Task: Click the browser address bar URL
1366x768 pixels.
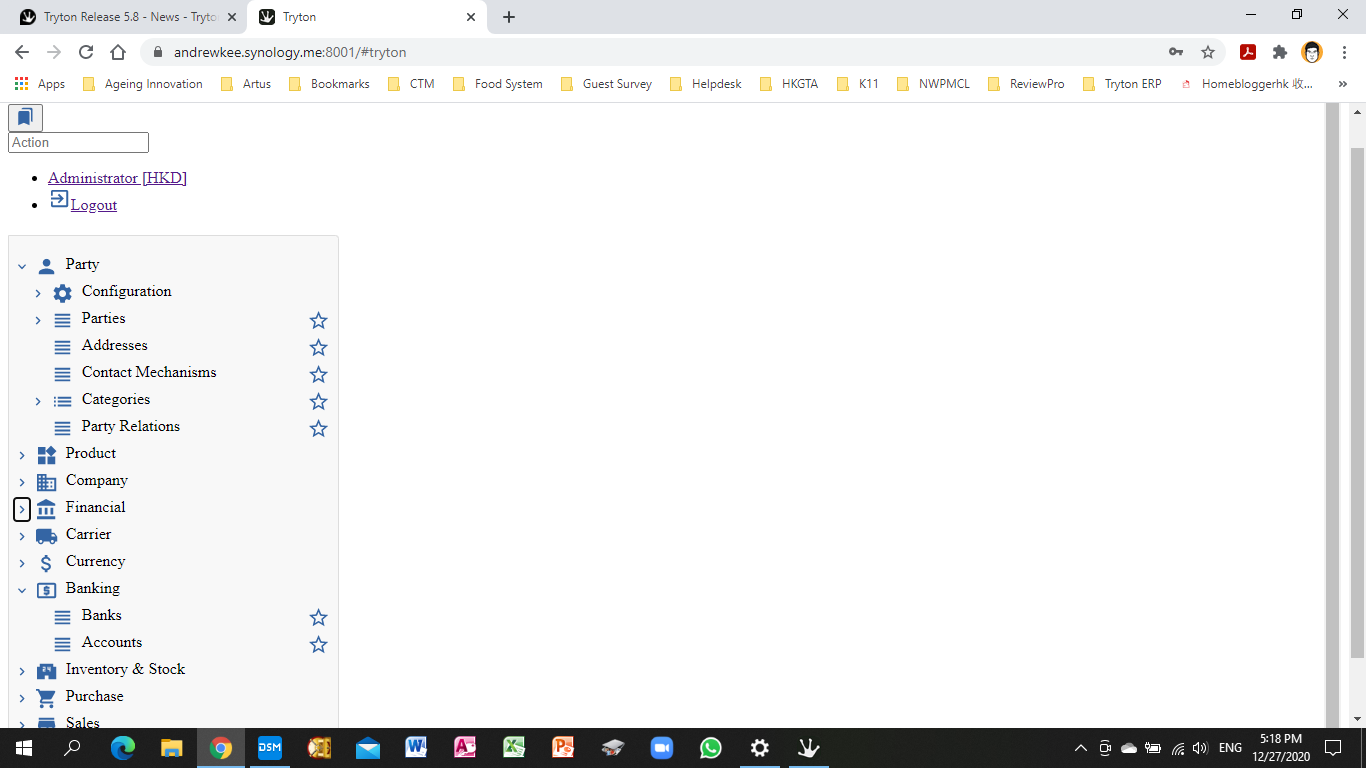Action: (x=290, y=52)
